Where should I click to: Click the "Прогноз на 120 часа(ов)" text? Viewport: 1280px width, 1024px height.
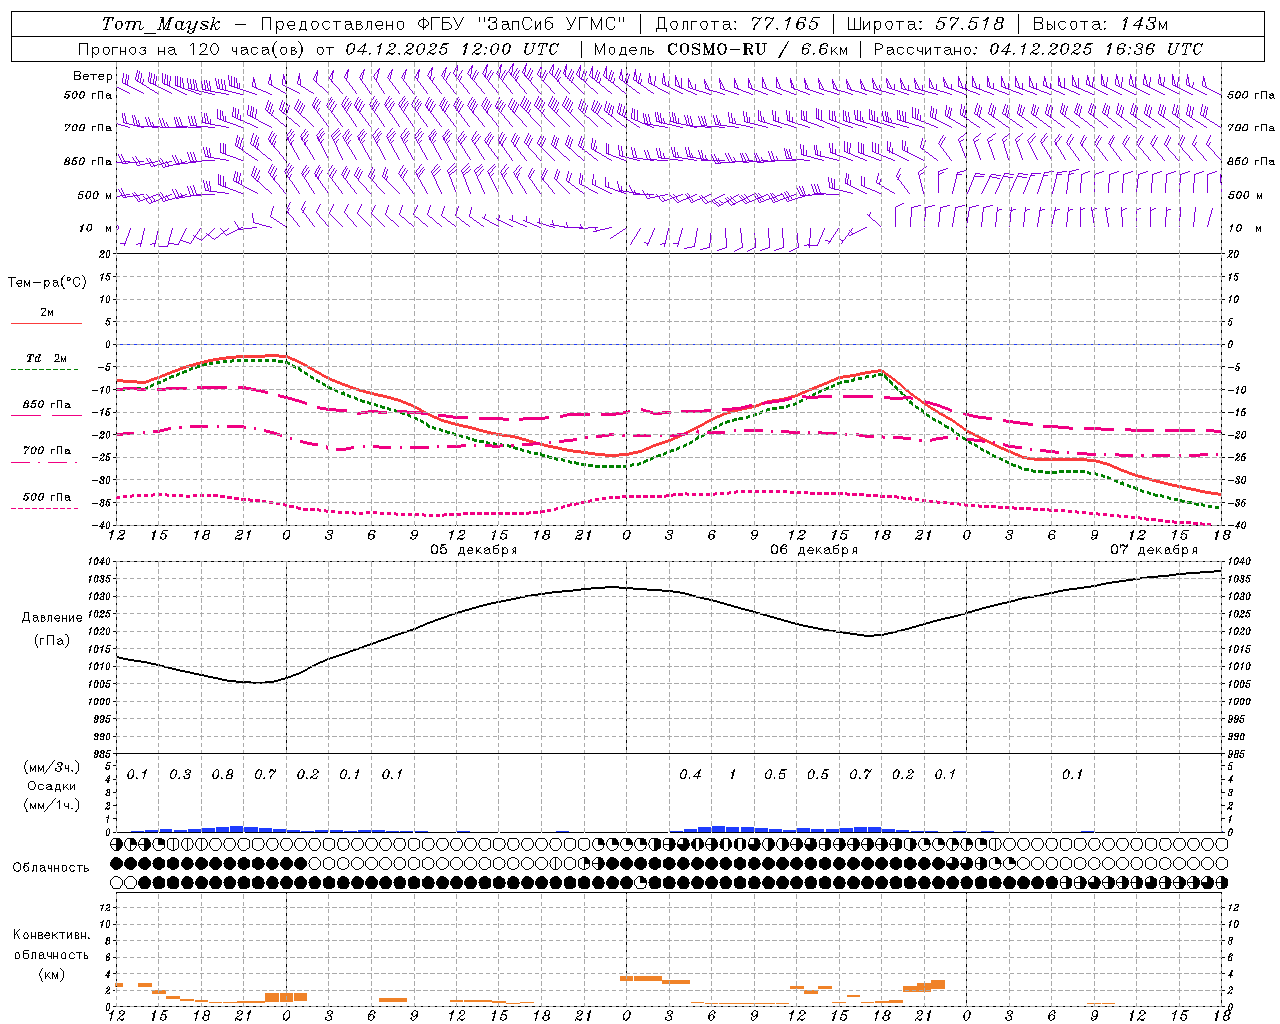pos(192,49)
